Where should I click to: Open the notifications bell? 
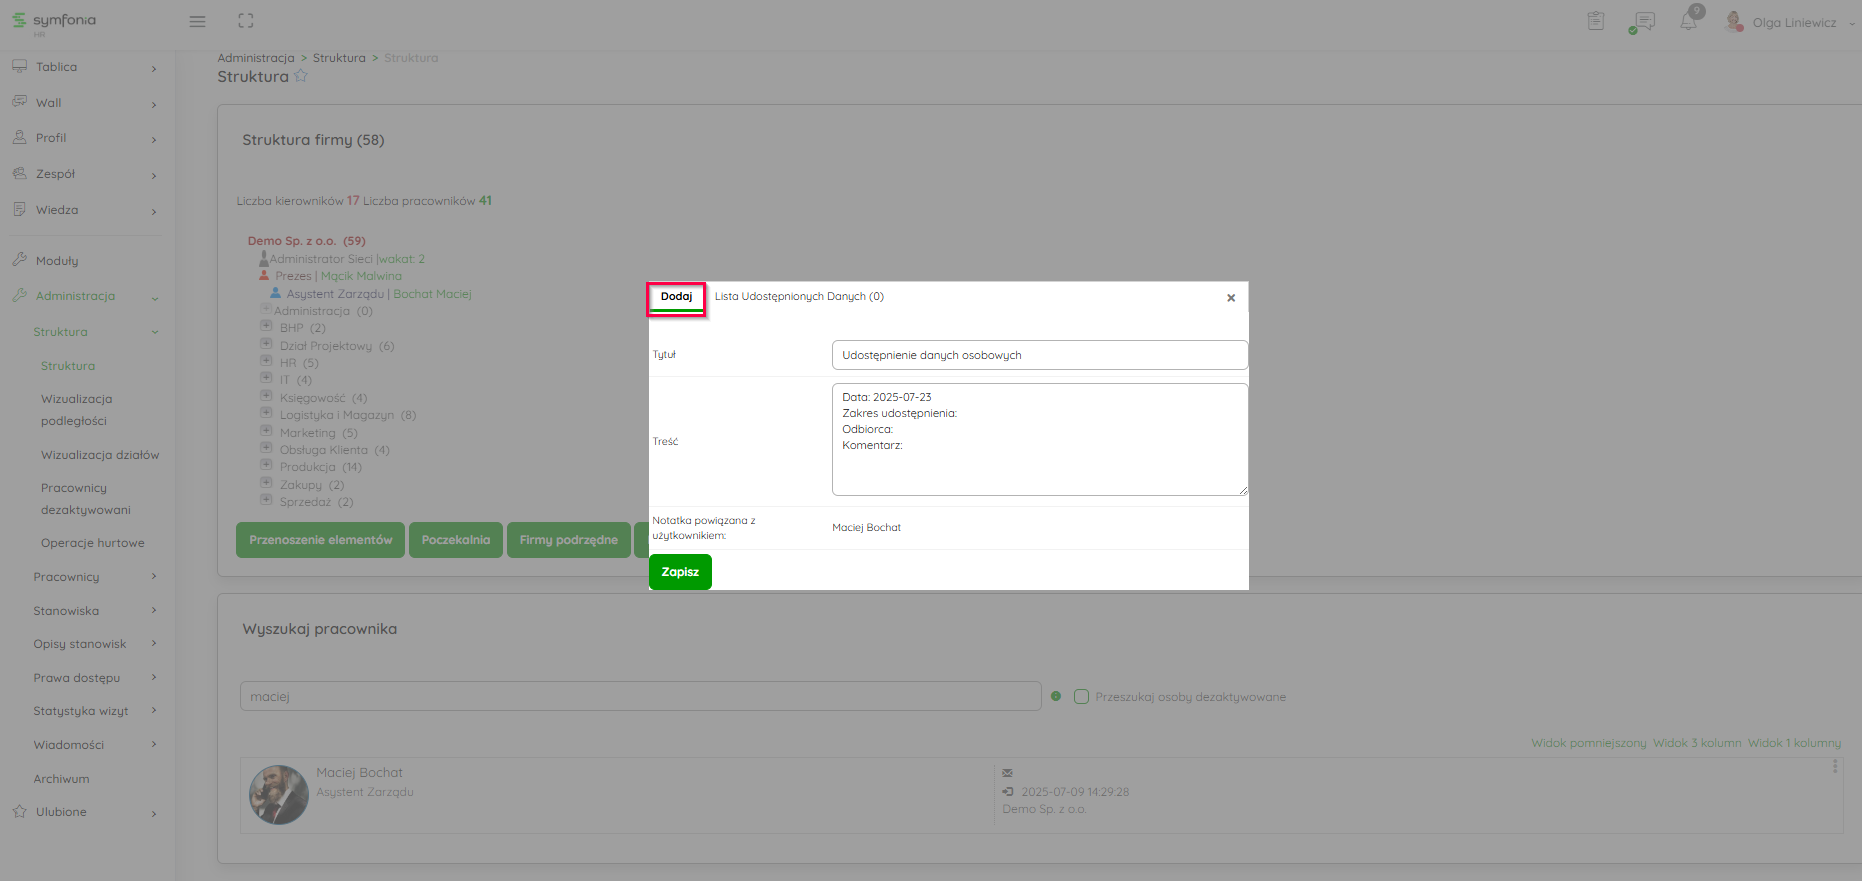pyautogui.click(x=1688, y=21)
